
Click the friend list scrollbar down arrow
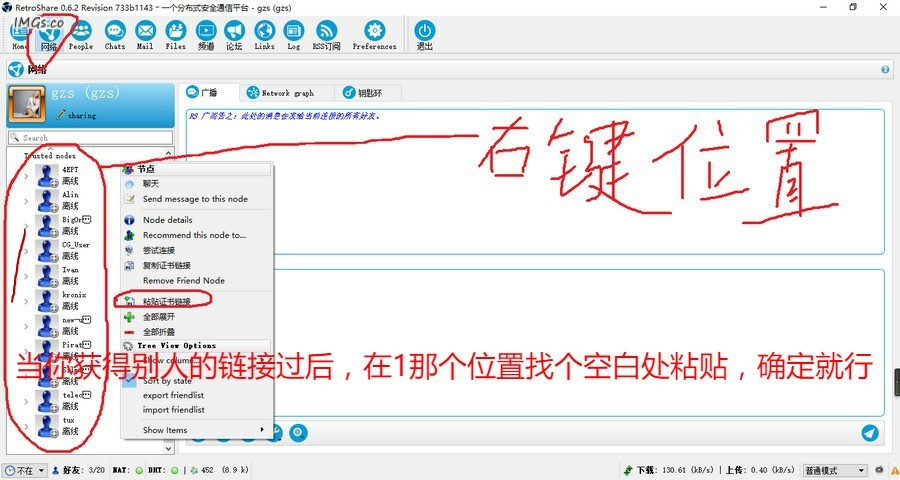pyautogui.click(x=169, y=448)
